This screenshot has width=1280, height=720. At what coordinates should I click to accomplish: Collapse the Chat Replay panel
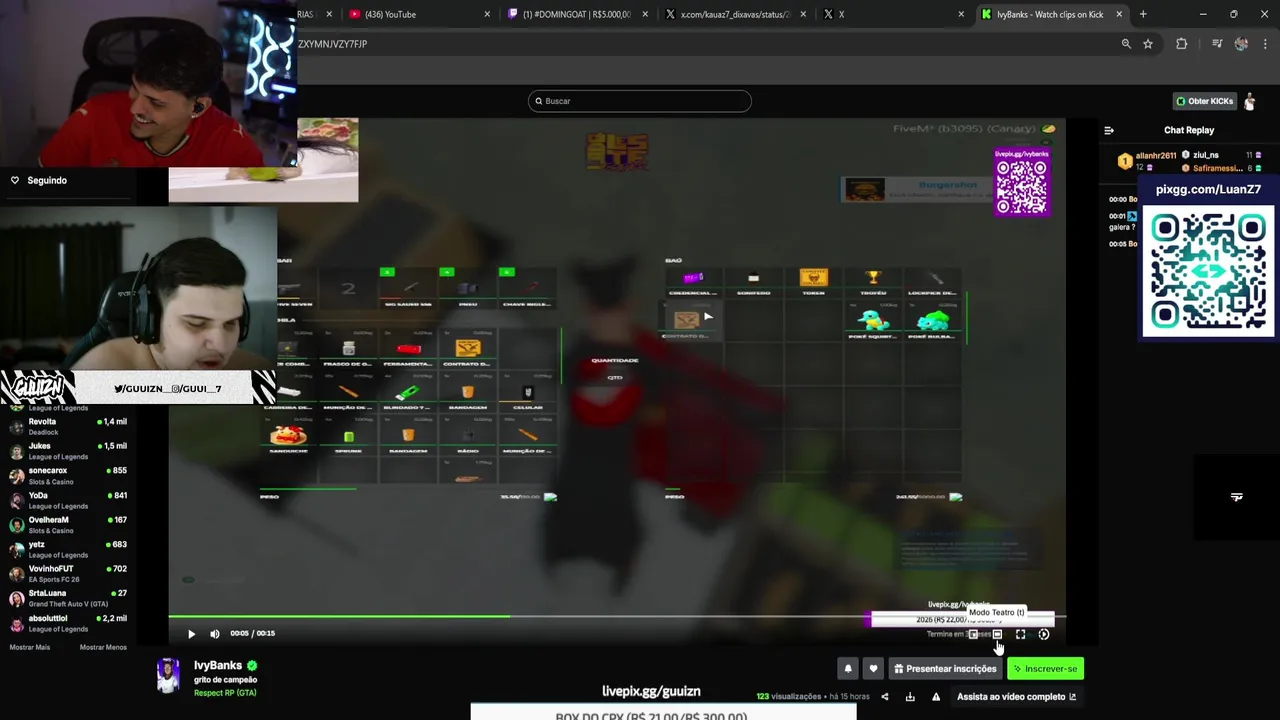pos(1109,130)
